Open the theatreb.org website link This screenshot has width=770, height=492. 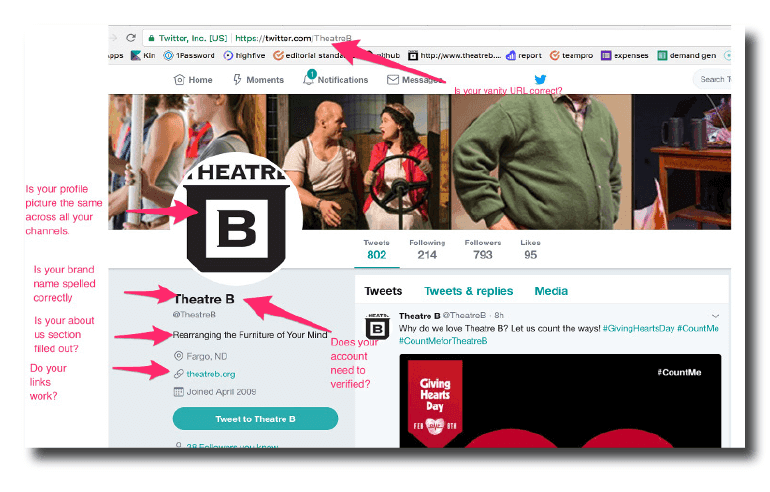point(211,374)
